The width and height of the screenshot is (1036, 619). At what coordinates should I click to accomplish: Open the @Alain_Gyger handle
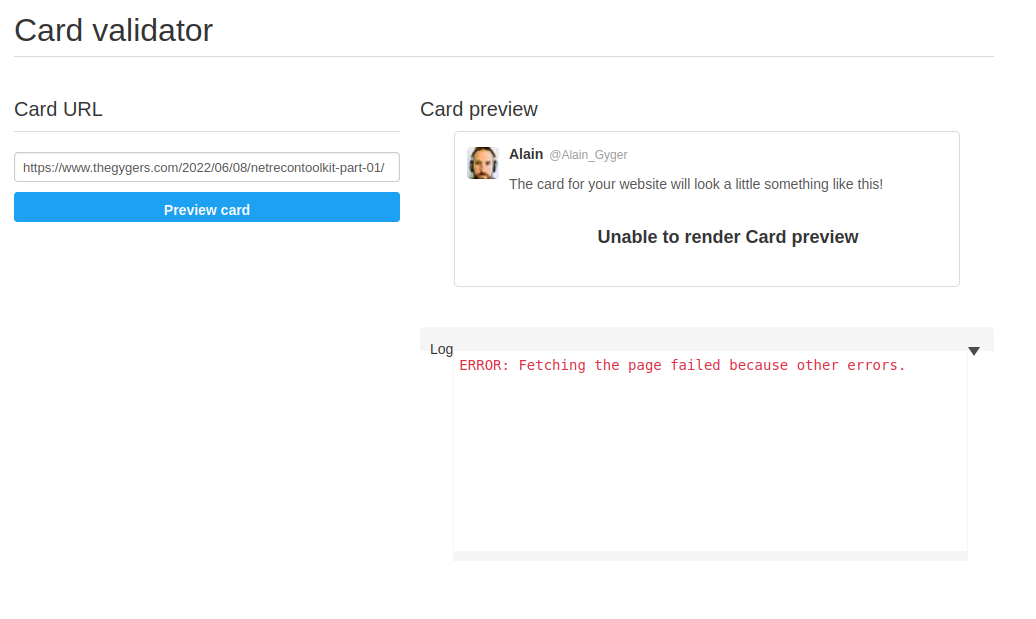click(587, 154)
